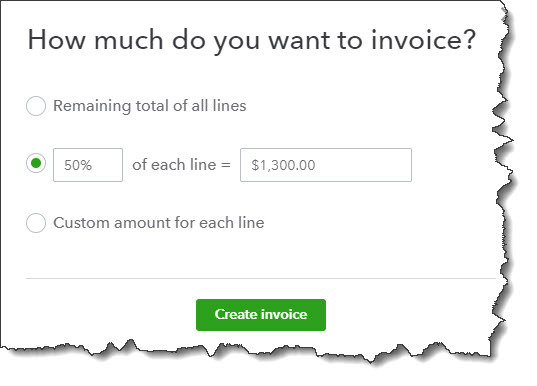The width and height of the screenshot is (537, 386).
Task: Select the percent of each line radio button
Action: [x=36, y=163]
